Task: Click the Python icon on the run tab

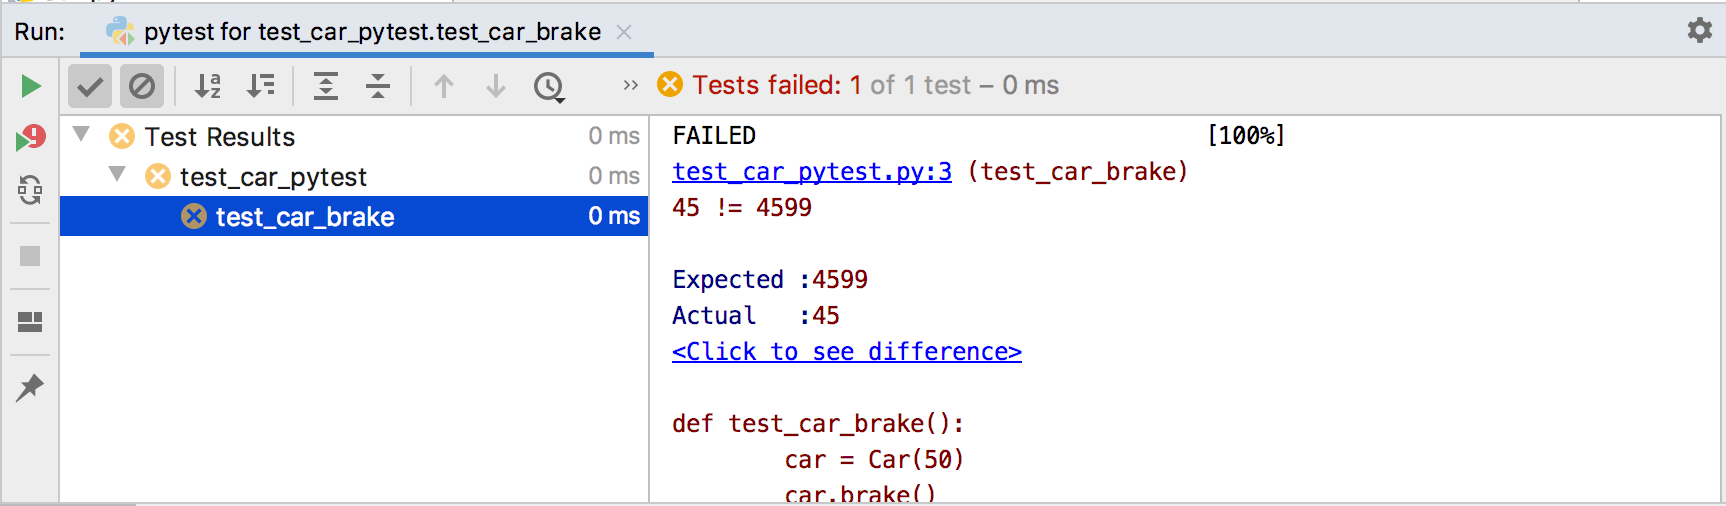Action: point(120,32)
